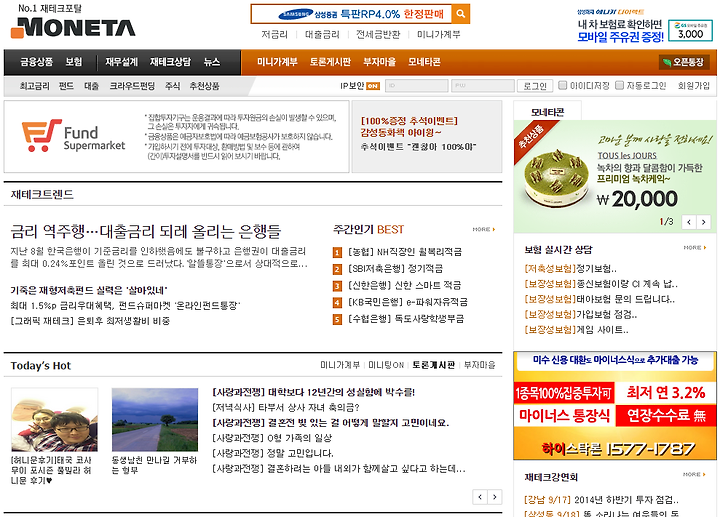
Task: Open rank 1 NH직장인 월복리적금
Action: [x=405, y=252]
